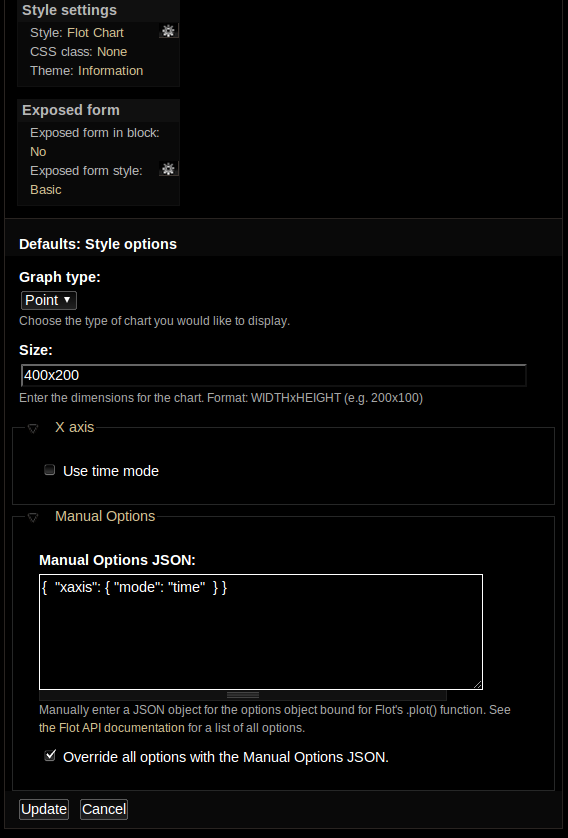
Task: Click the X axis legend label
Action: click(x=74, y=428)
